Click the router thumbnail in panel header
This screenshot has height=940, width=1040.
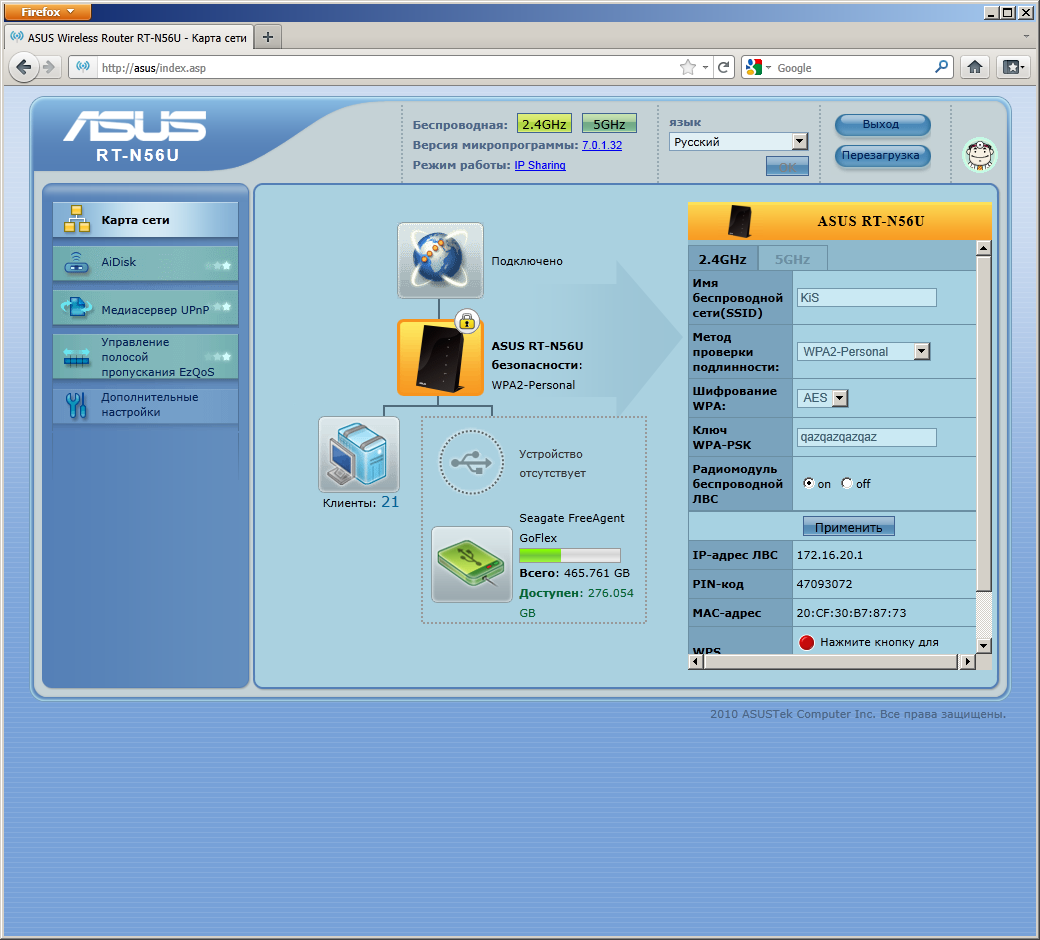click(x=739, y=221)
